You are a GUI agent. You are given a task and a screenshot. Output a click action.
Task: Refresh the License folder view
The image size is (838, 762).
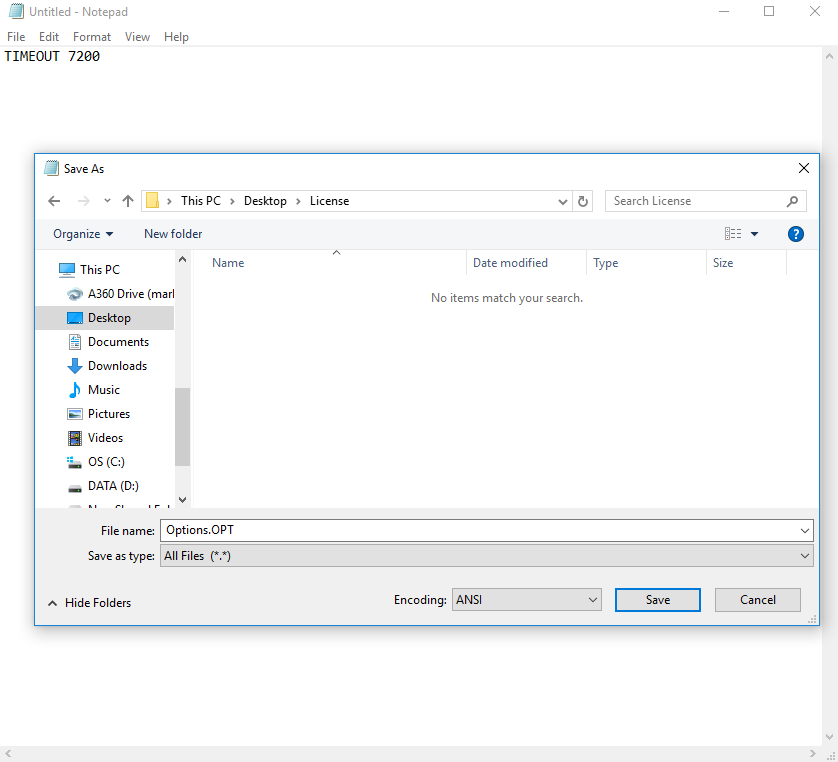[x=583, y=201]
